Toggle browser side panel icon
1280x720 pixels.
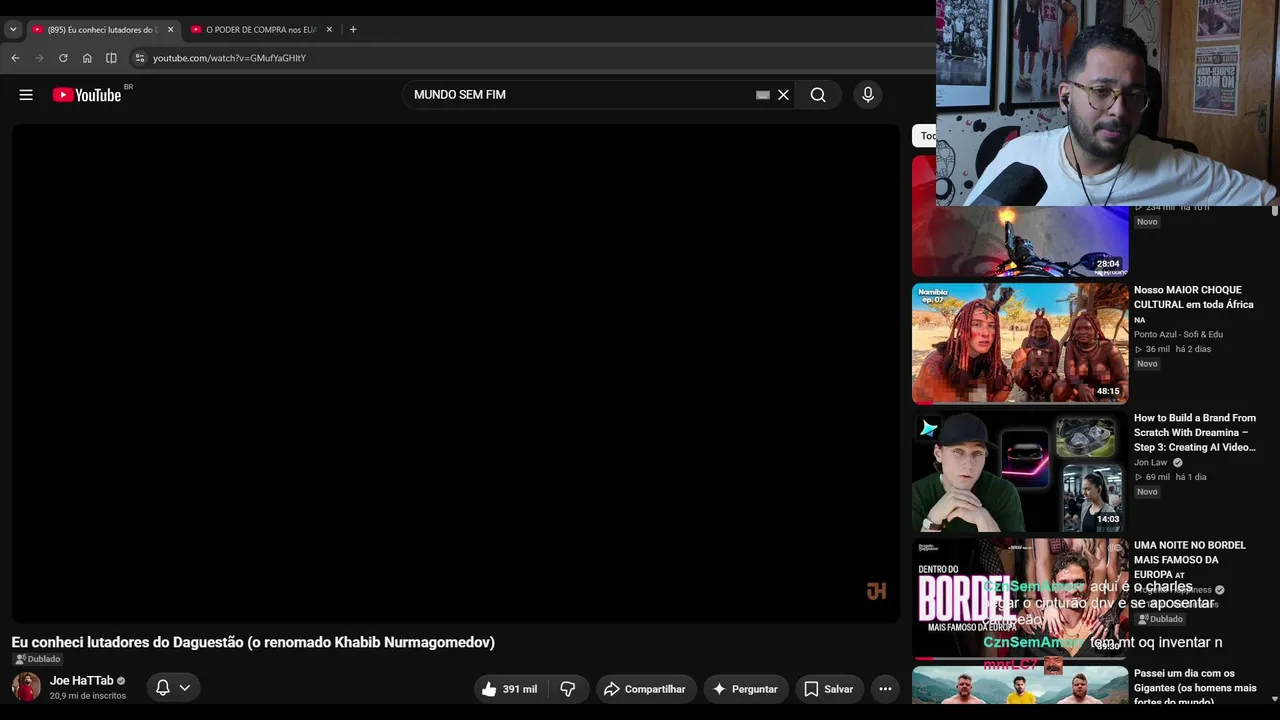(x=111, y=58)
